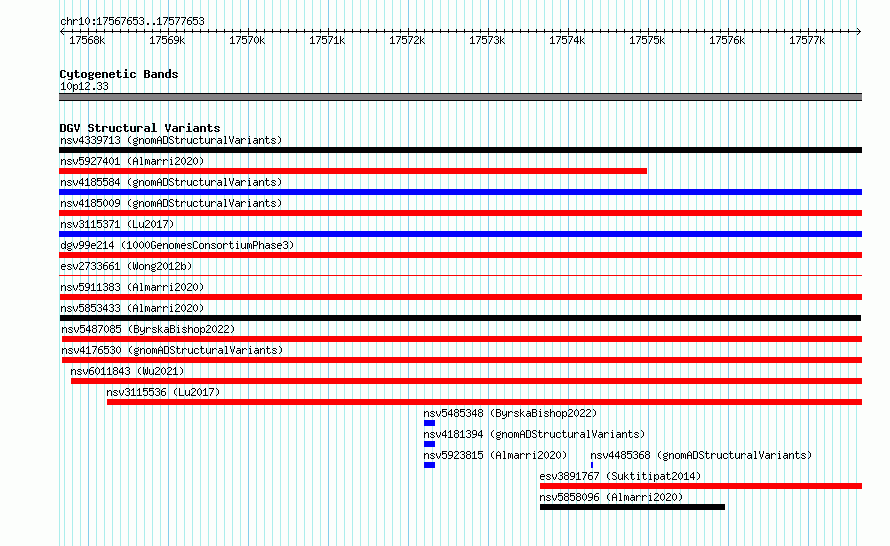Click the Cytogenetic Bands track title

(x=119, y=74)
